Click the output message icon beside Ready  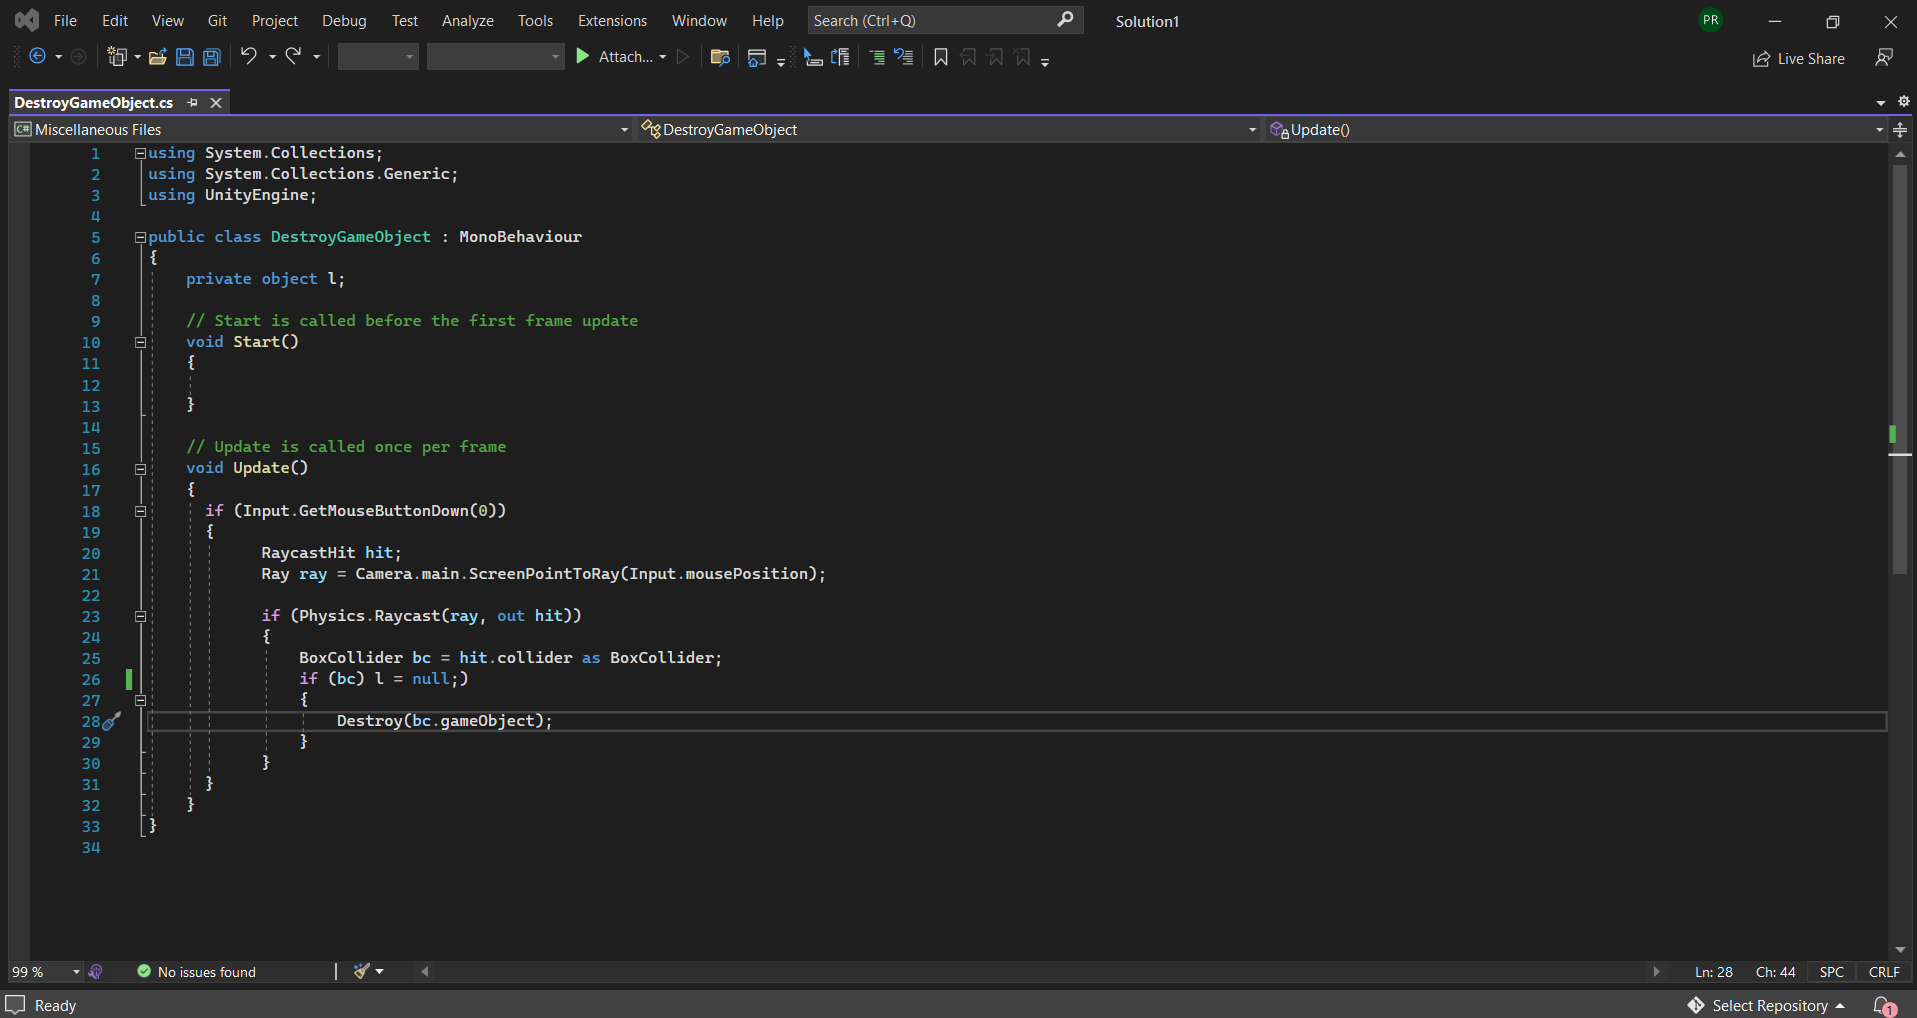click(15, 1005)
